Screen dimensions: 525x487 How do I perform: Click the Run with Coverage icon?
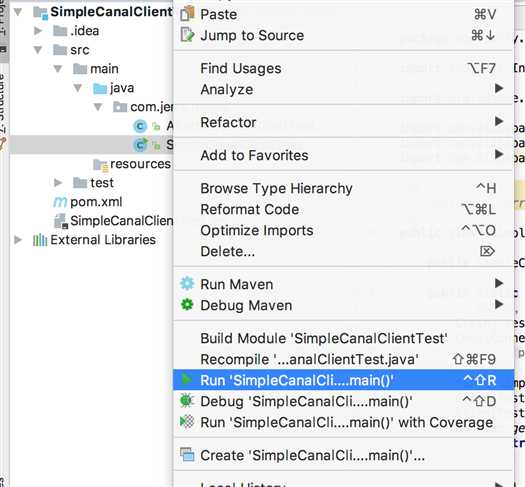(x=187, y=422)
